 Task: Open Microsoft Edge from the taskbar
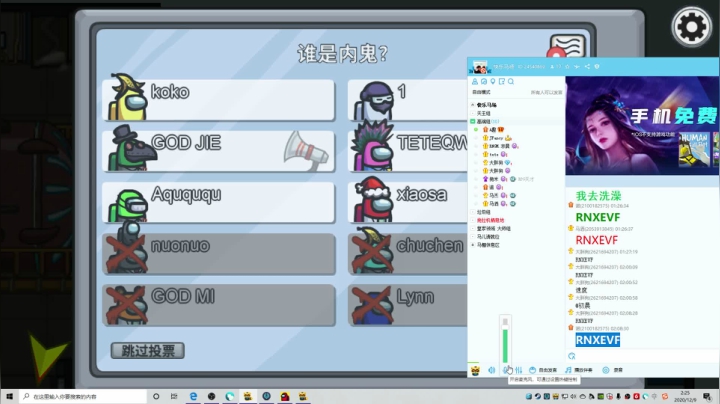pyautogui.click(x=193, y=396)
